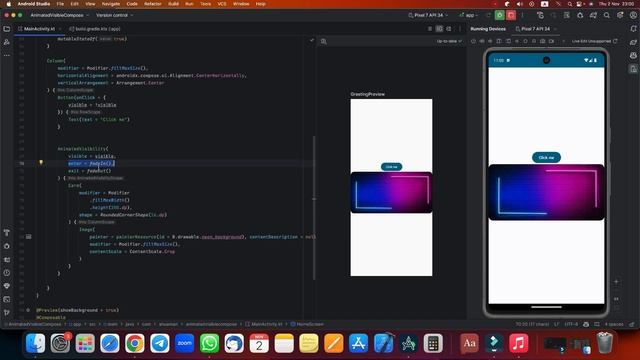
Task: Open the AnimatedVisibleCompose project dropdown
Action: click(59, 15)
